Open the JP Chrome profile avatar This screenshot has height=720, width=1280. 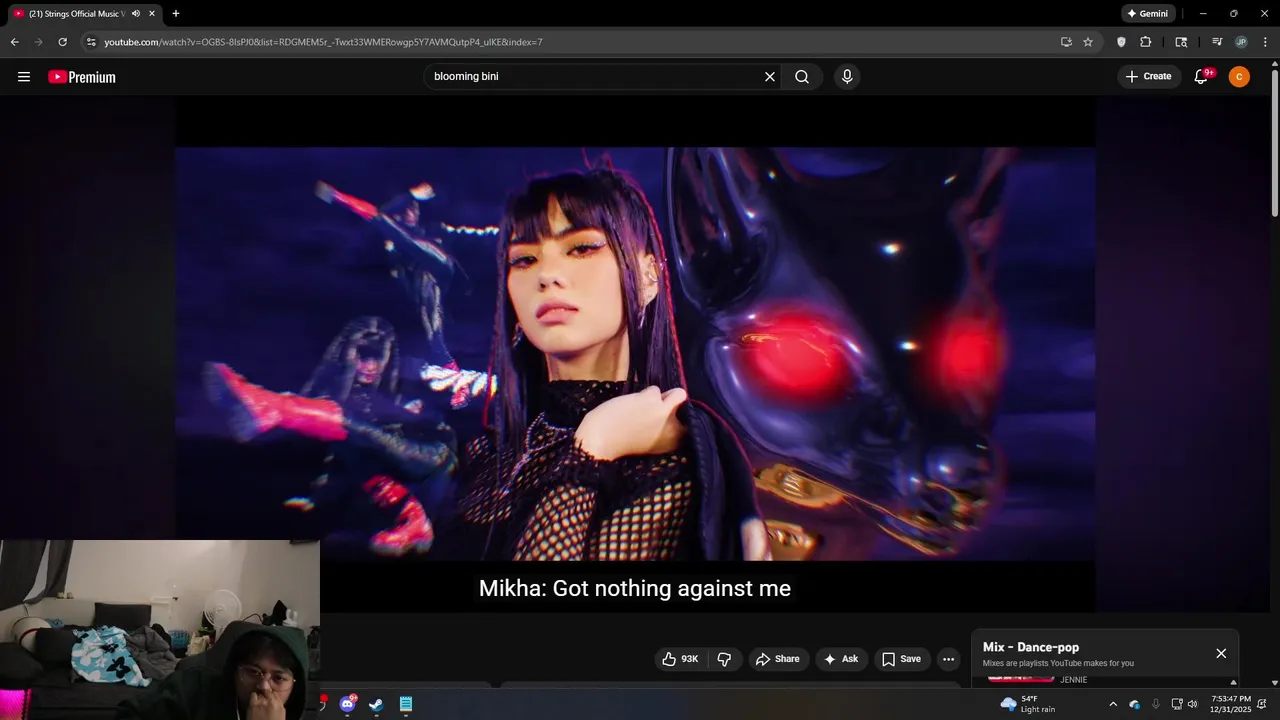pyautogui.click(x=1241, y=42)
